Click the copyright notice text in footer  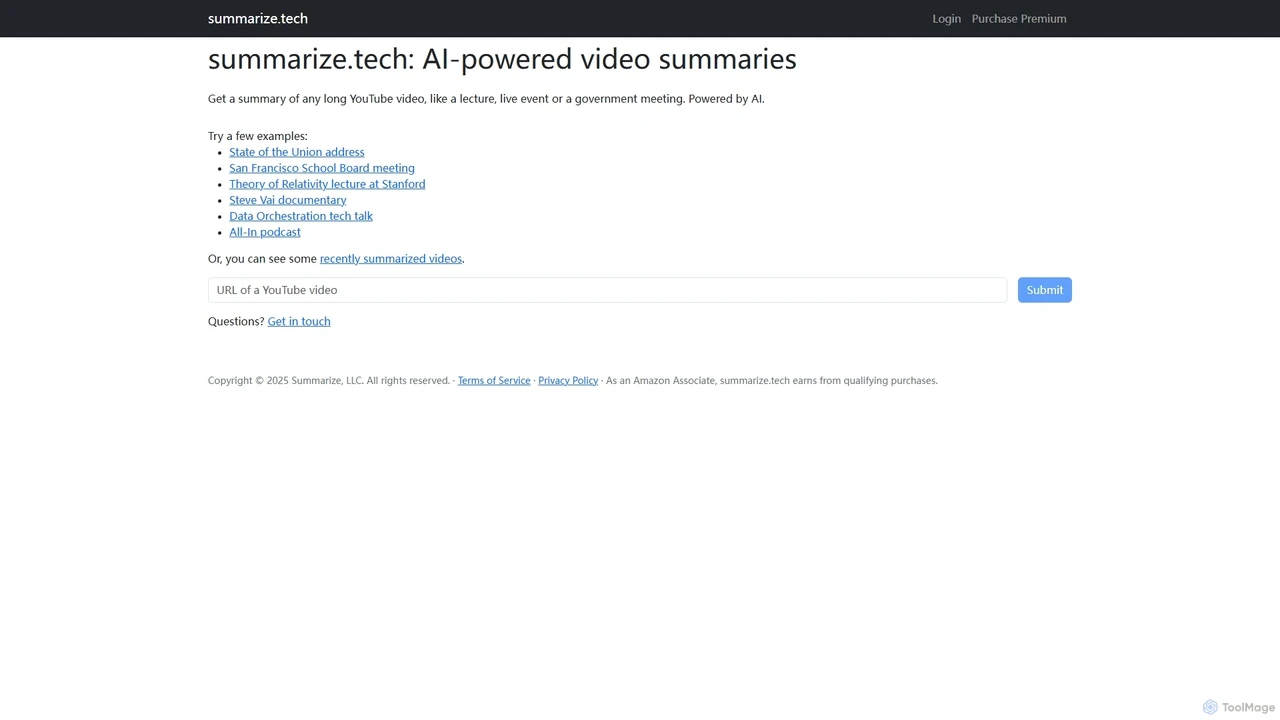tap(329, 380)
